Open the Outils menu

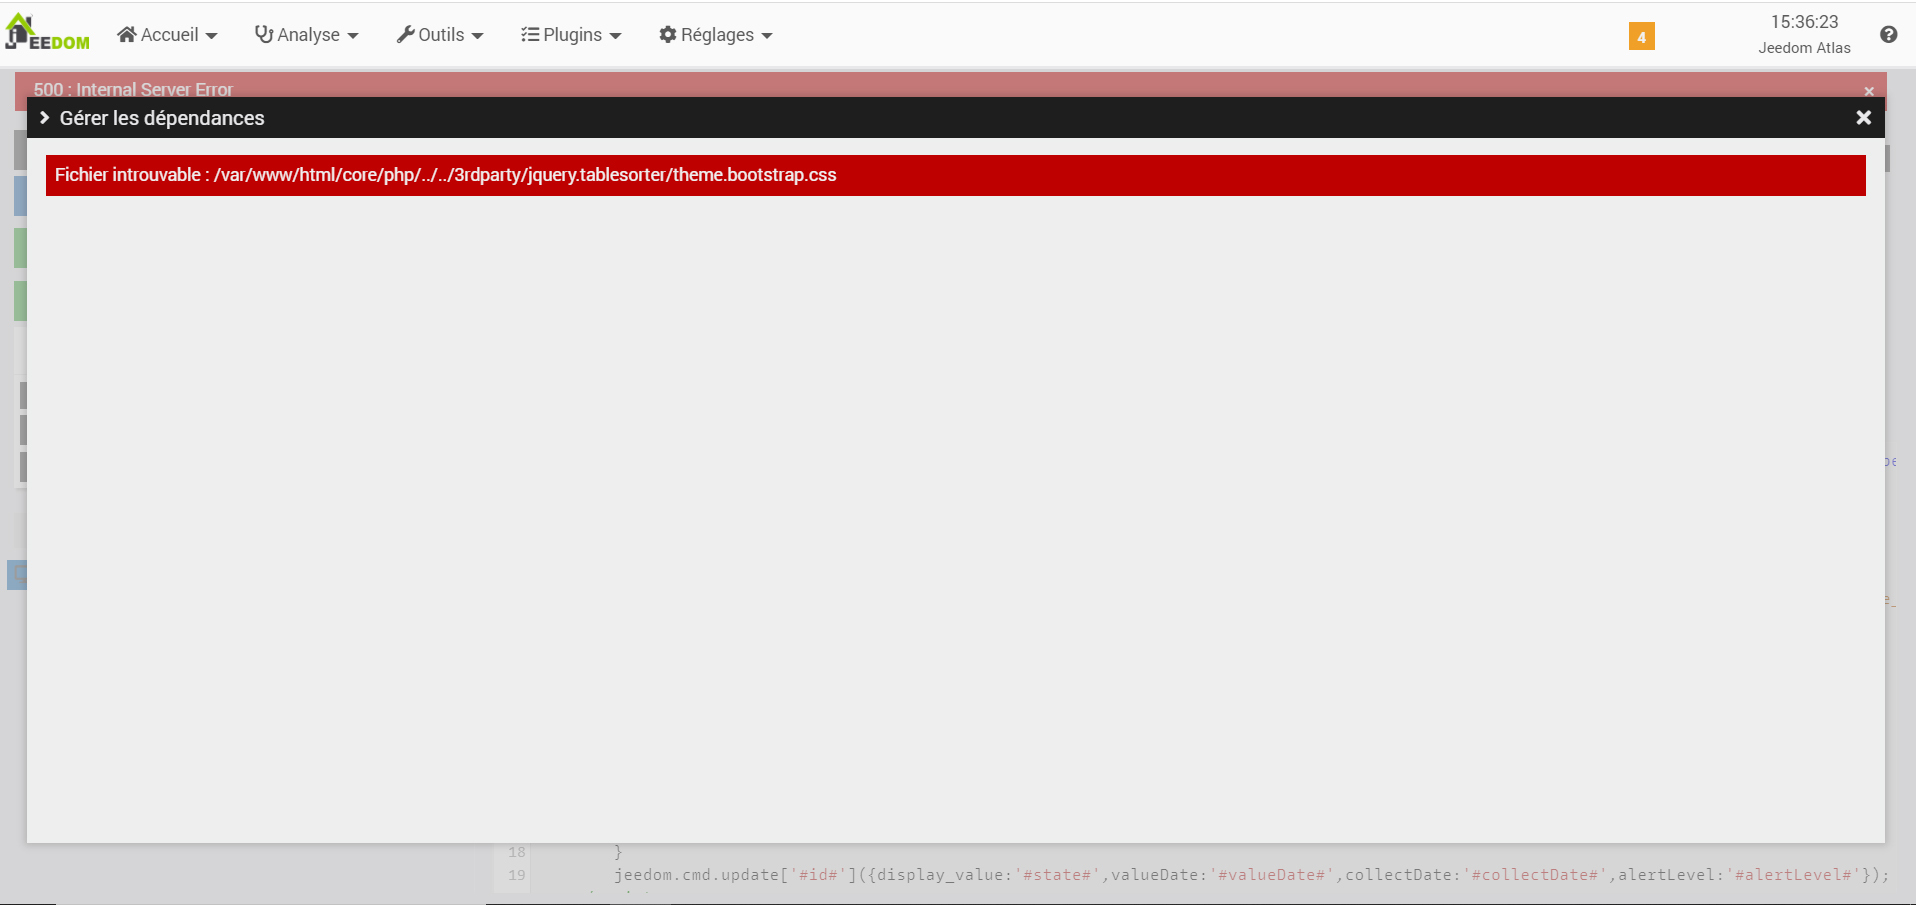440,35
